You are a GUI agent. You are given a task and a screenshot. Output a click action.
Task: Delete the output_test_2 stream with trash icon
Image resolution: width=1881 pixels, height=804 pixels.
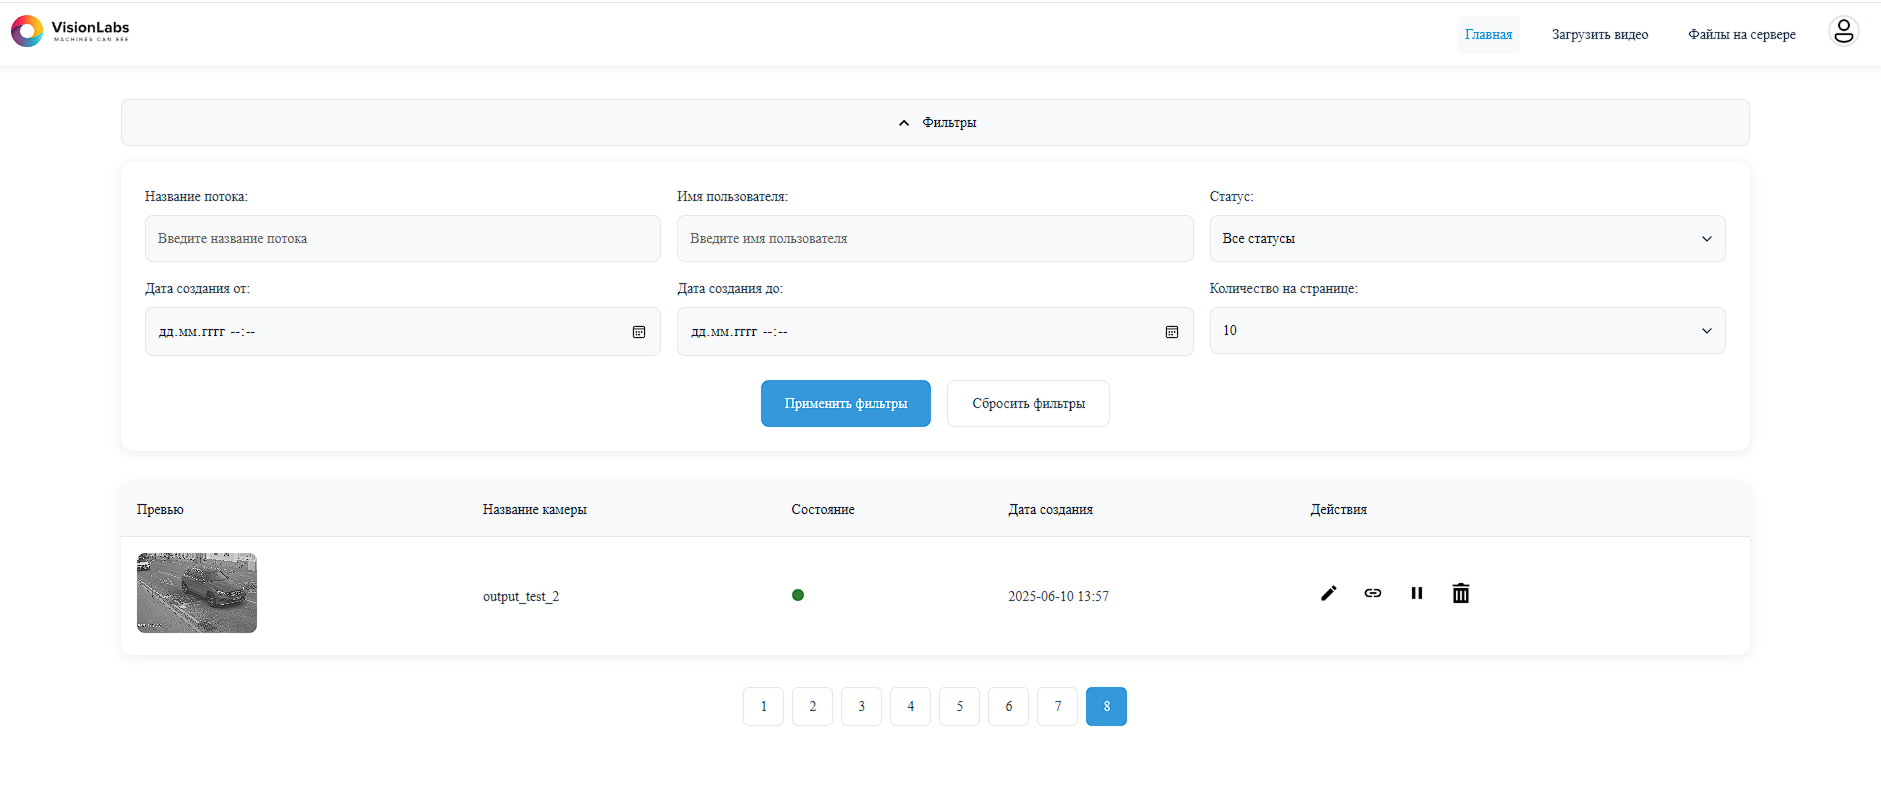click(x=1460, y=593)
